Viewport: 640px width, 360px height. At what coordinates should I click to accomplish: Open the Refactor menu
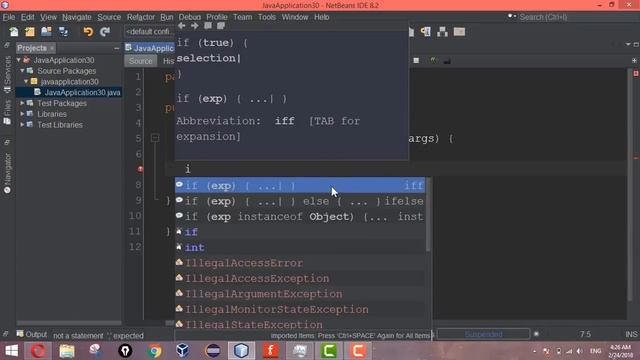click(x=140, y=17)
